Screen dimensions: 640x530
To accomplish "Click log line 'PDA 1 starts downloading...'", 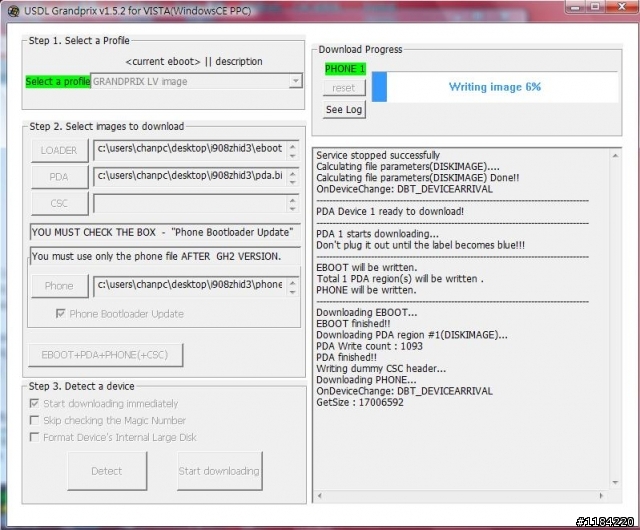I will 378,234.
